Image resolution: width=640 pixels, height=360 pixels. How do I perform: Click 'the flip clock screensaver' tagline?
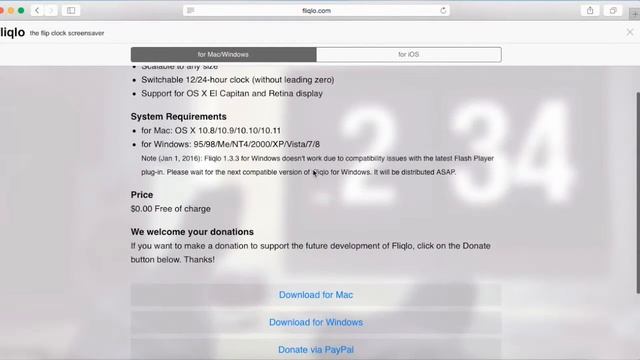click(x=67, y=33)
